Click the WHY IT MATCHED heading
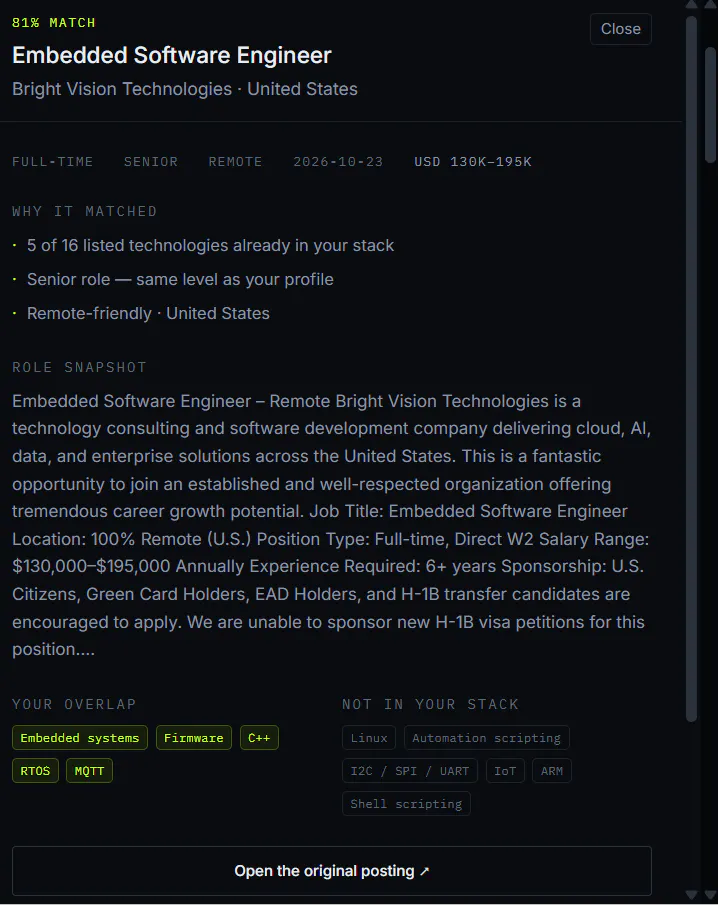 84,211
